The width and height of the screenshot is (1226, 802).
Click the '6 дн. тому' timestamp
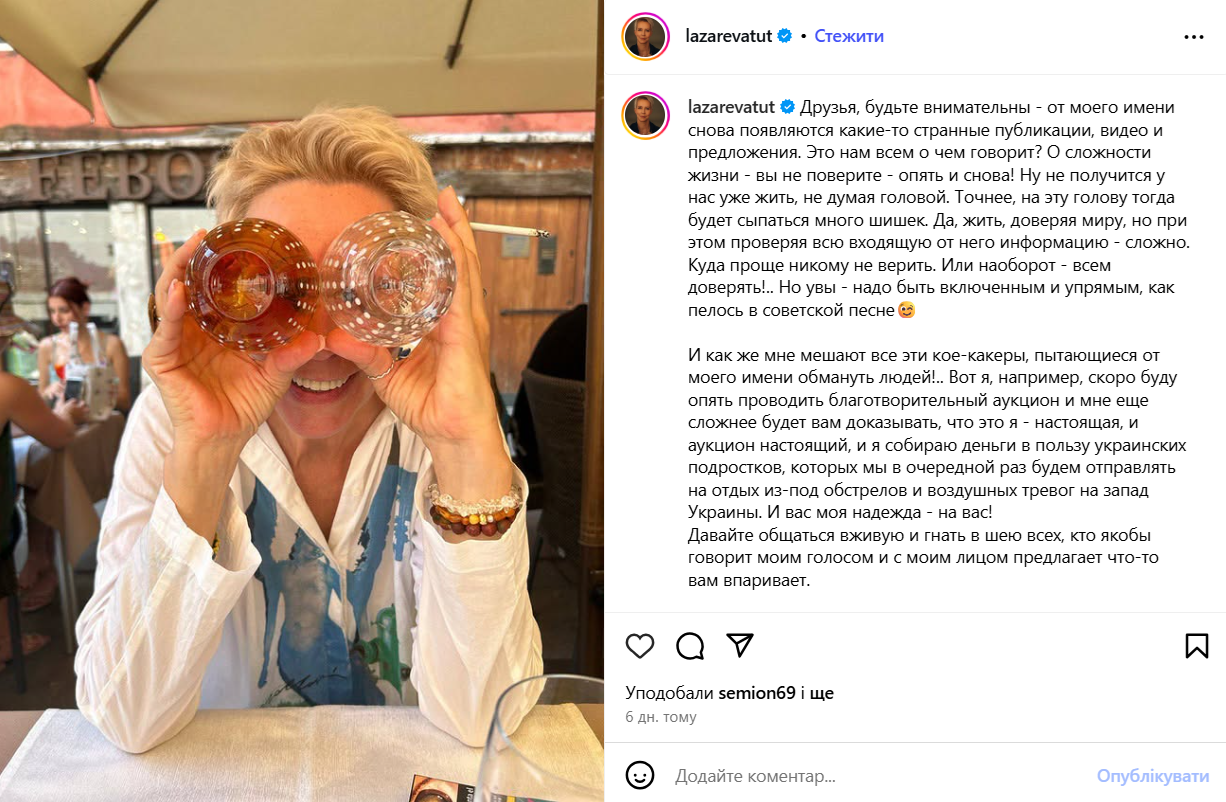661,717
